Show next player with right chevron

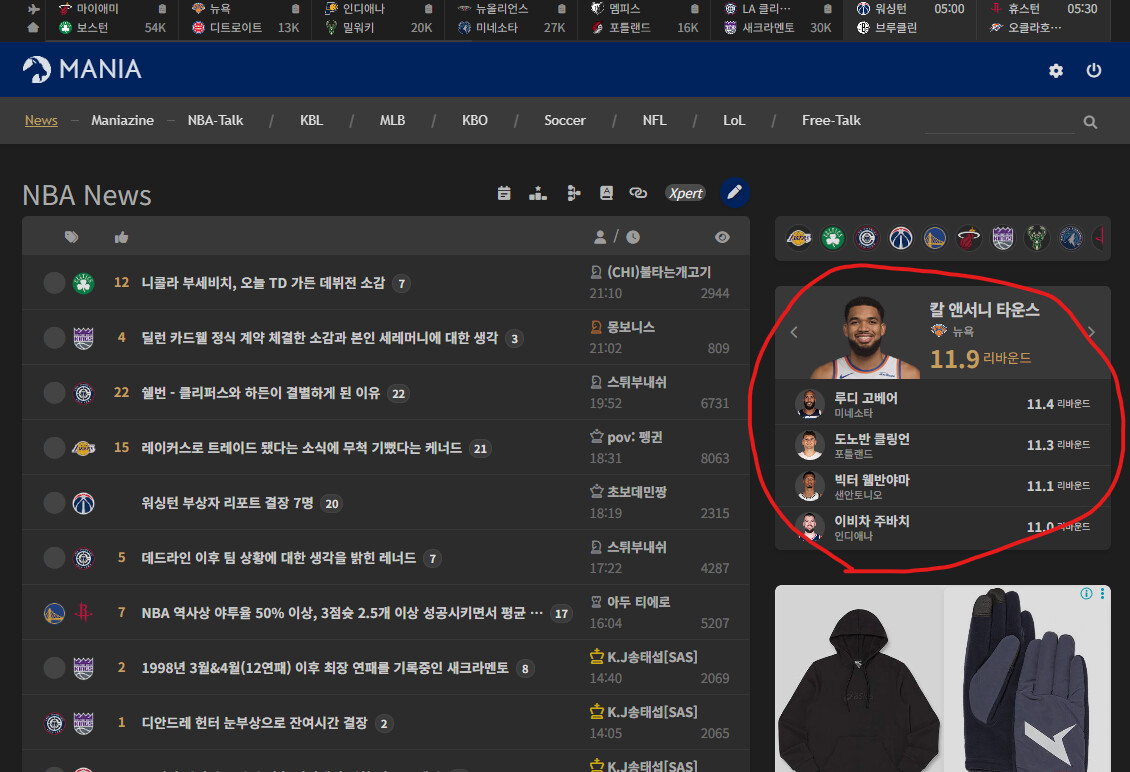coord(1091,332)
